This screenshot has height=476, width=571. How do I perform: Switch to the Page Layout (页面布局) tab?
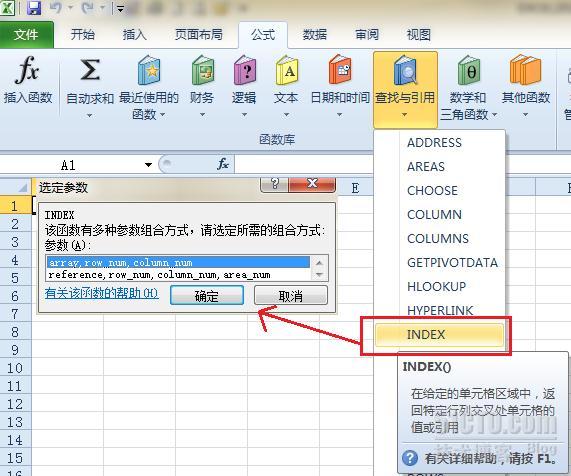click(198, 35)
